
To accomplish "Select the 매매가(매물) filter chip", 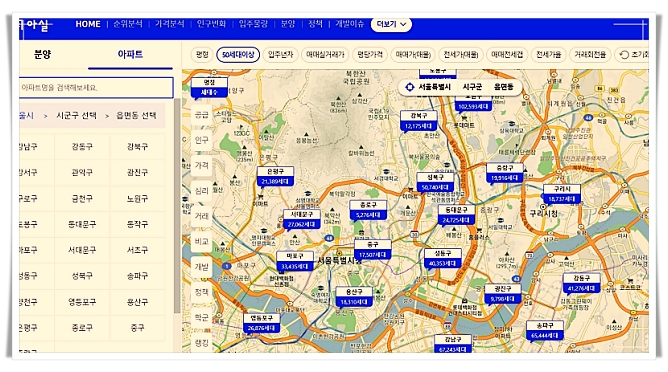I will (413, 55).
